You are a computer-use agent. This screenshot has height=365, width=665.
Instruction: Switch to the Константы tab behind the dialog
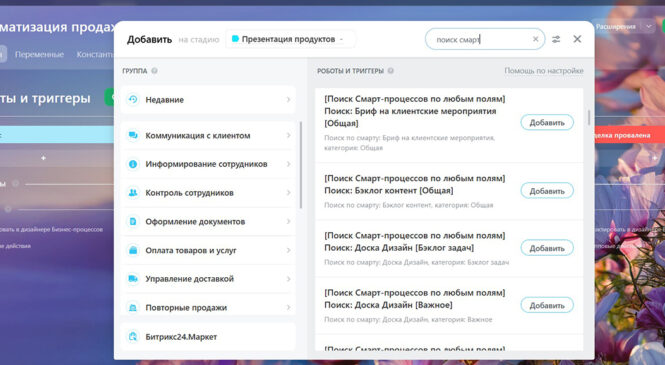tap(95, 54)
